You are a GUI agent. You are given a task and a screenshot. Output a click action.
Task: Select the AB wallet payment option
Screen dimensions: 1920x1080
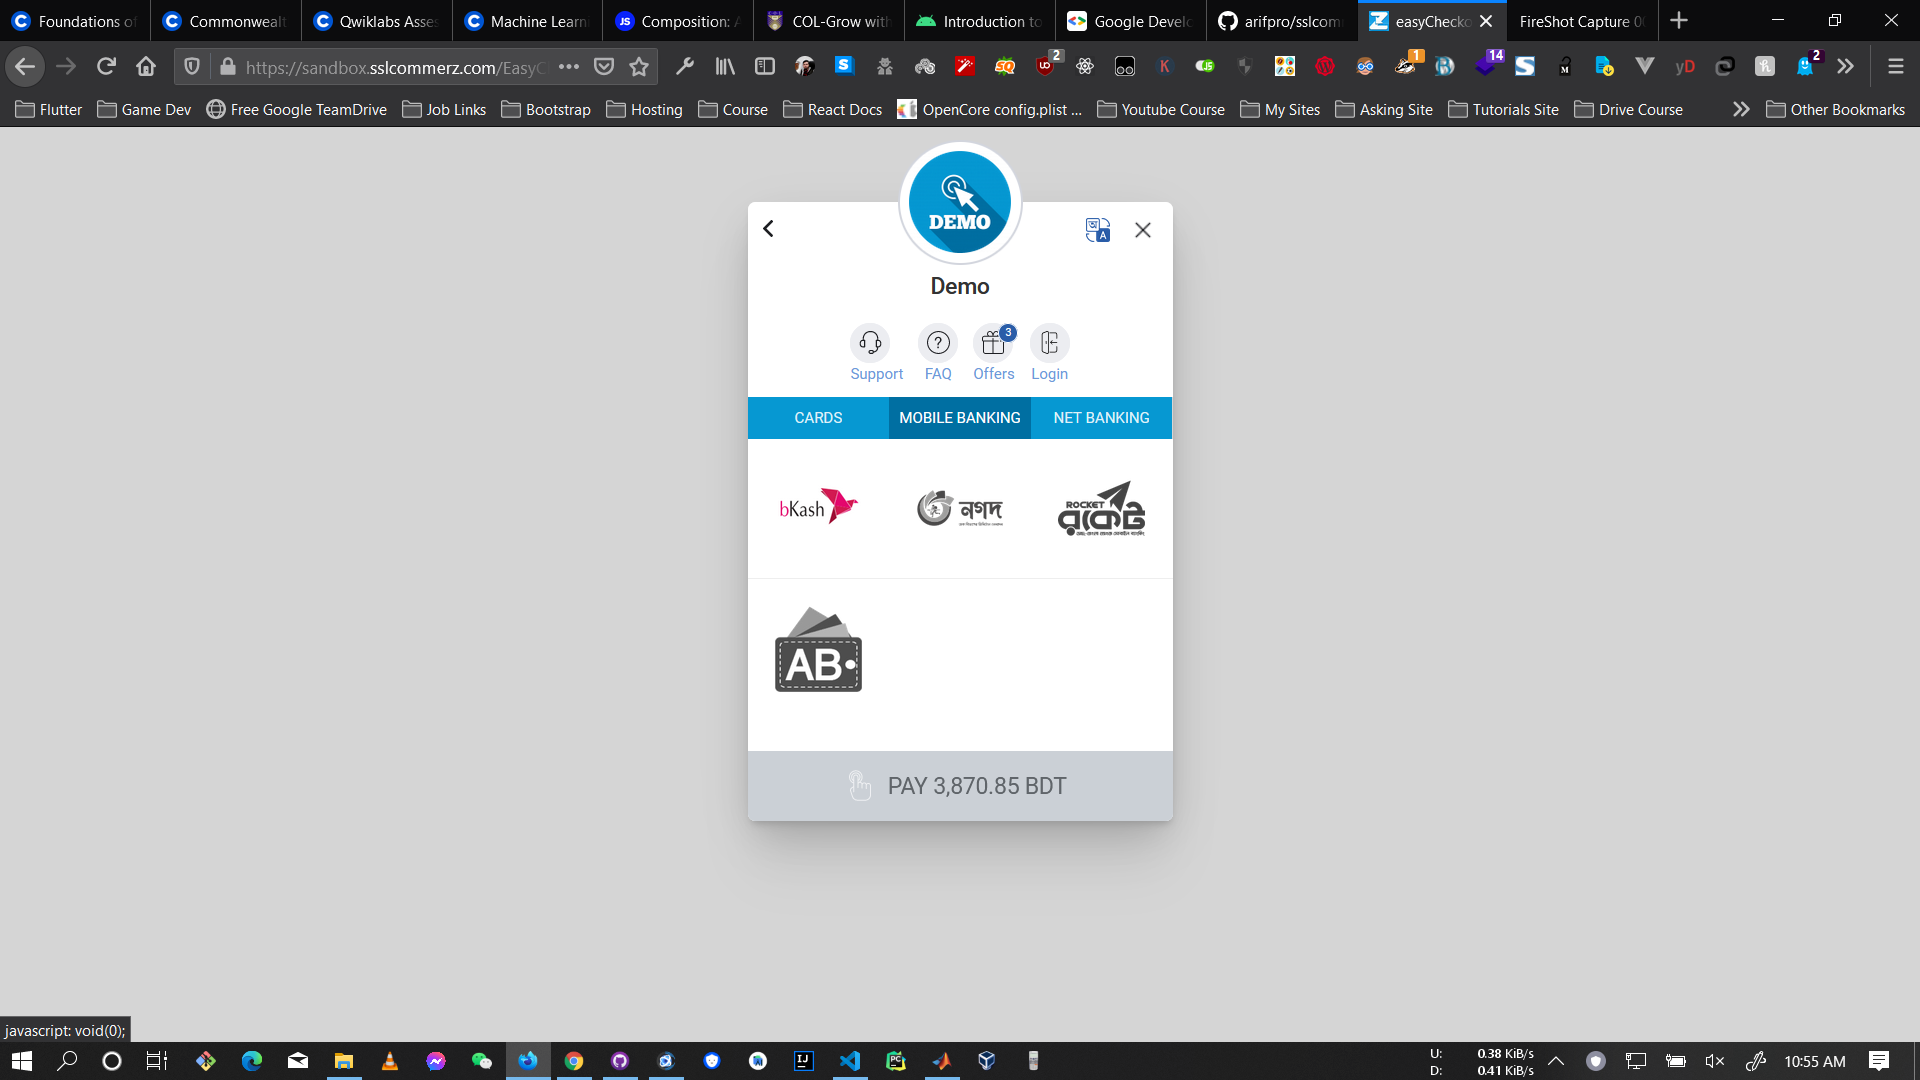[x=818, y=650]
